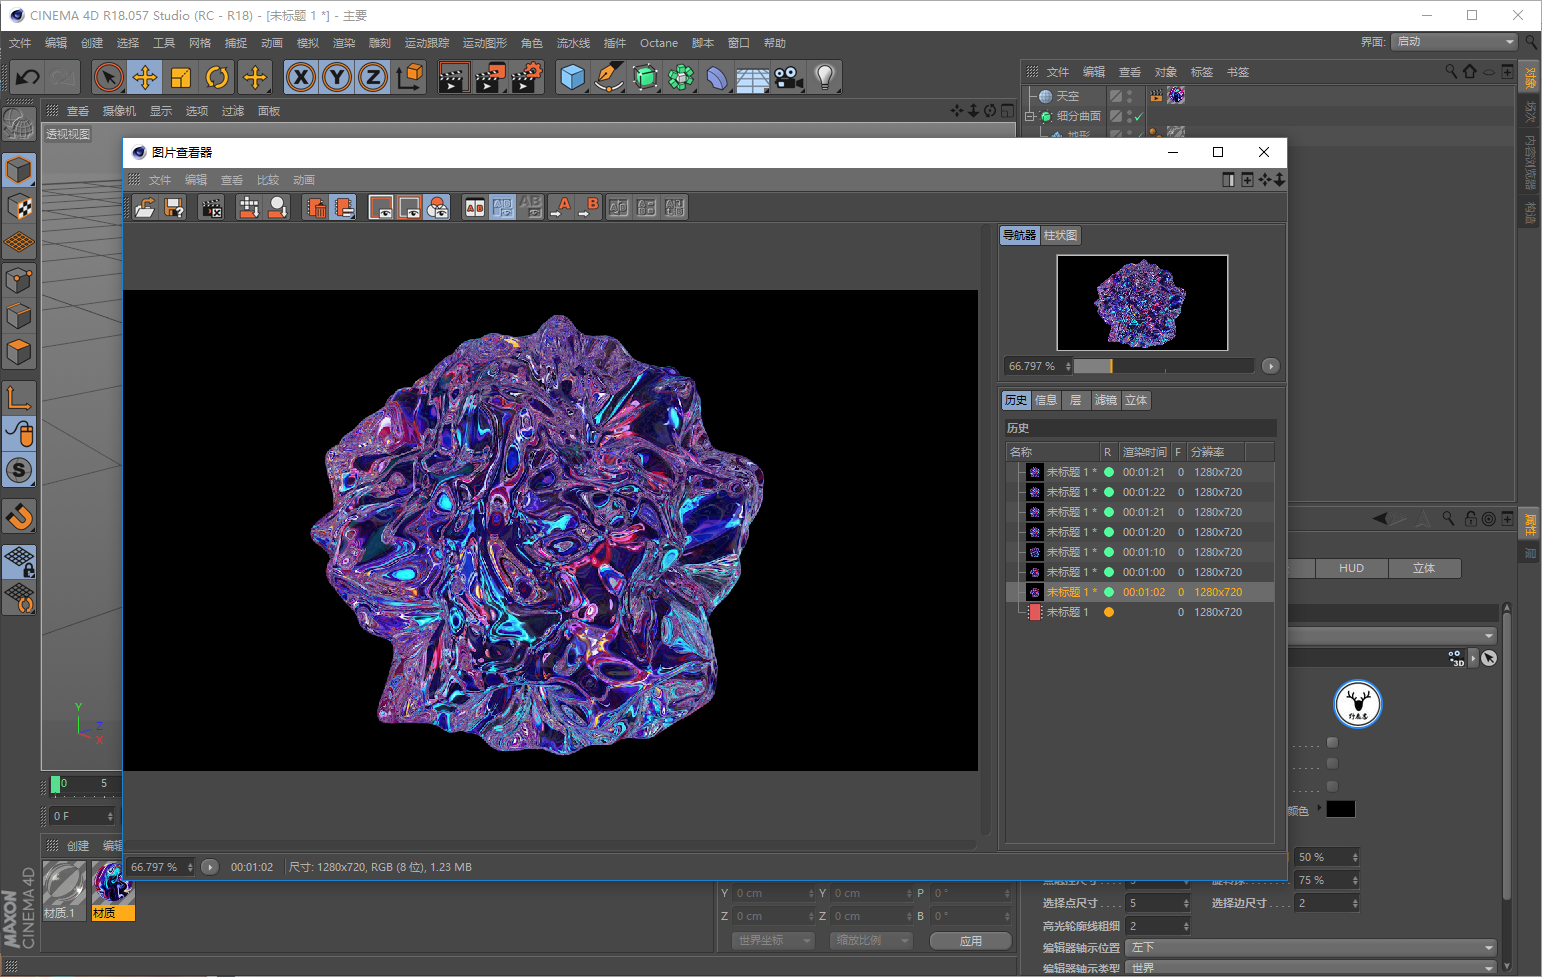Click the black 颜色 color swatch
Screen dimensions: 1542x977
tap(1340, 809)
